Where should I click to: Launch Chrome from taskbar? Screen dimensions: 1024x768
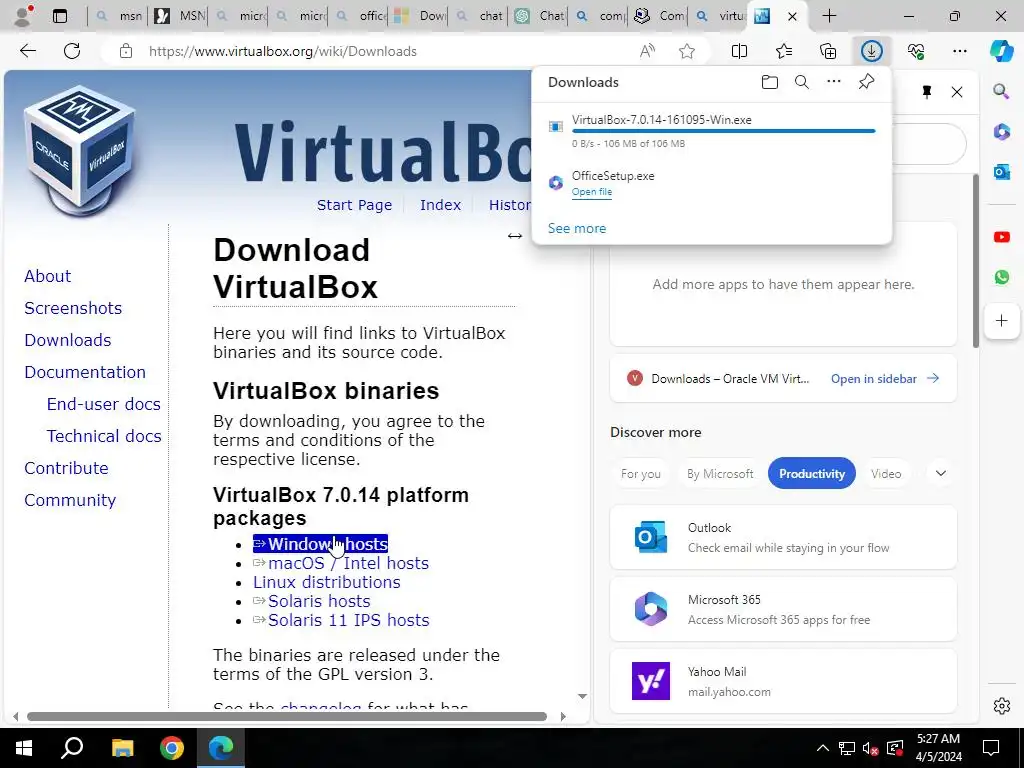point(172,748)
